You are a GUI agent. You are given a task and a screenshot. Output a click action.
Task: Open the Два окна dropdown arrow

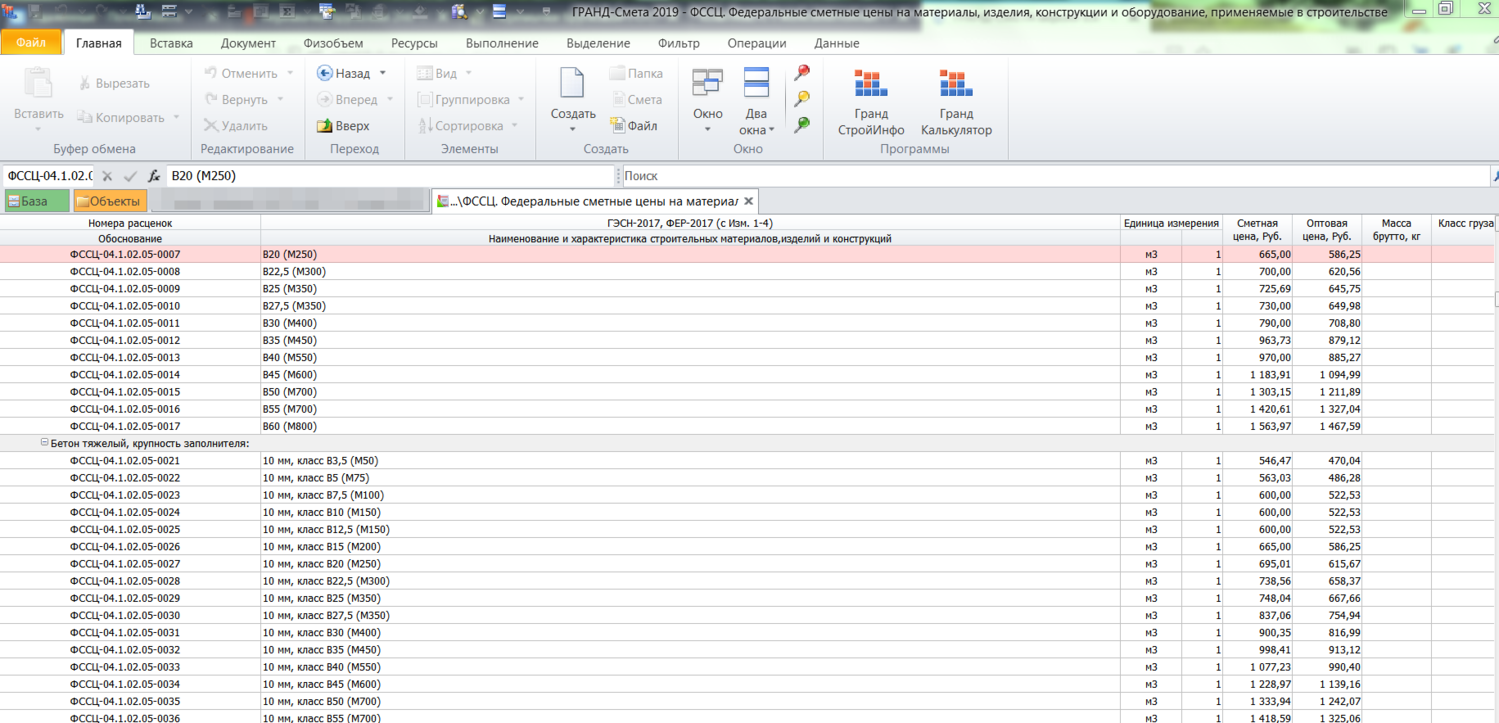point(772,130)
